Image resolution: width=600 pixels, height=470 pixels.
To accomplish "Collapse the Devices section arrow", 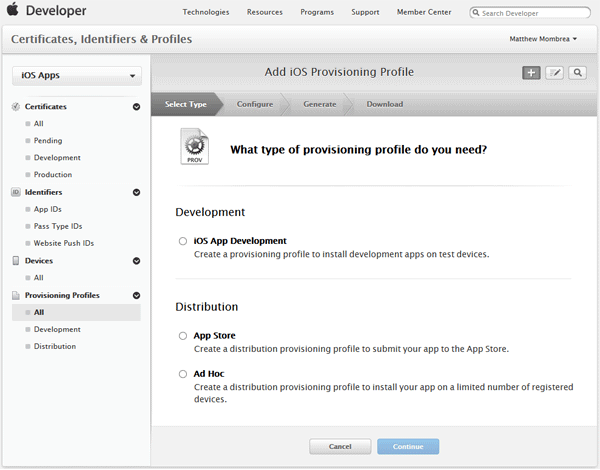I will [136, 261].
